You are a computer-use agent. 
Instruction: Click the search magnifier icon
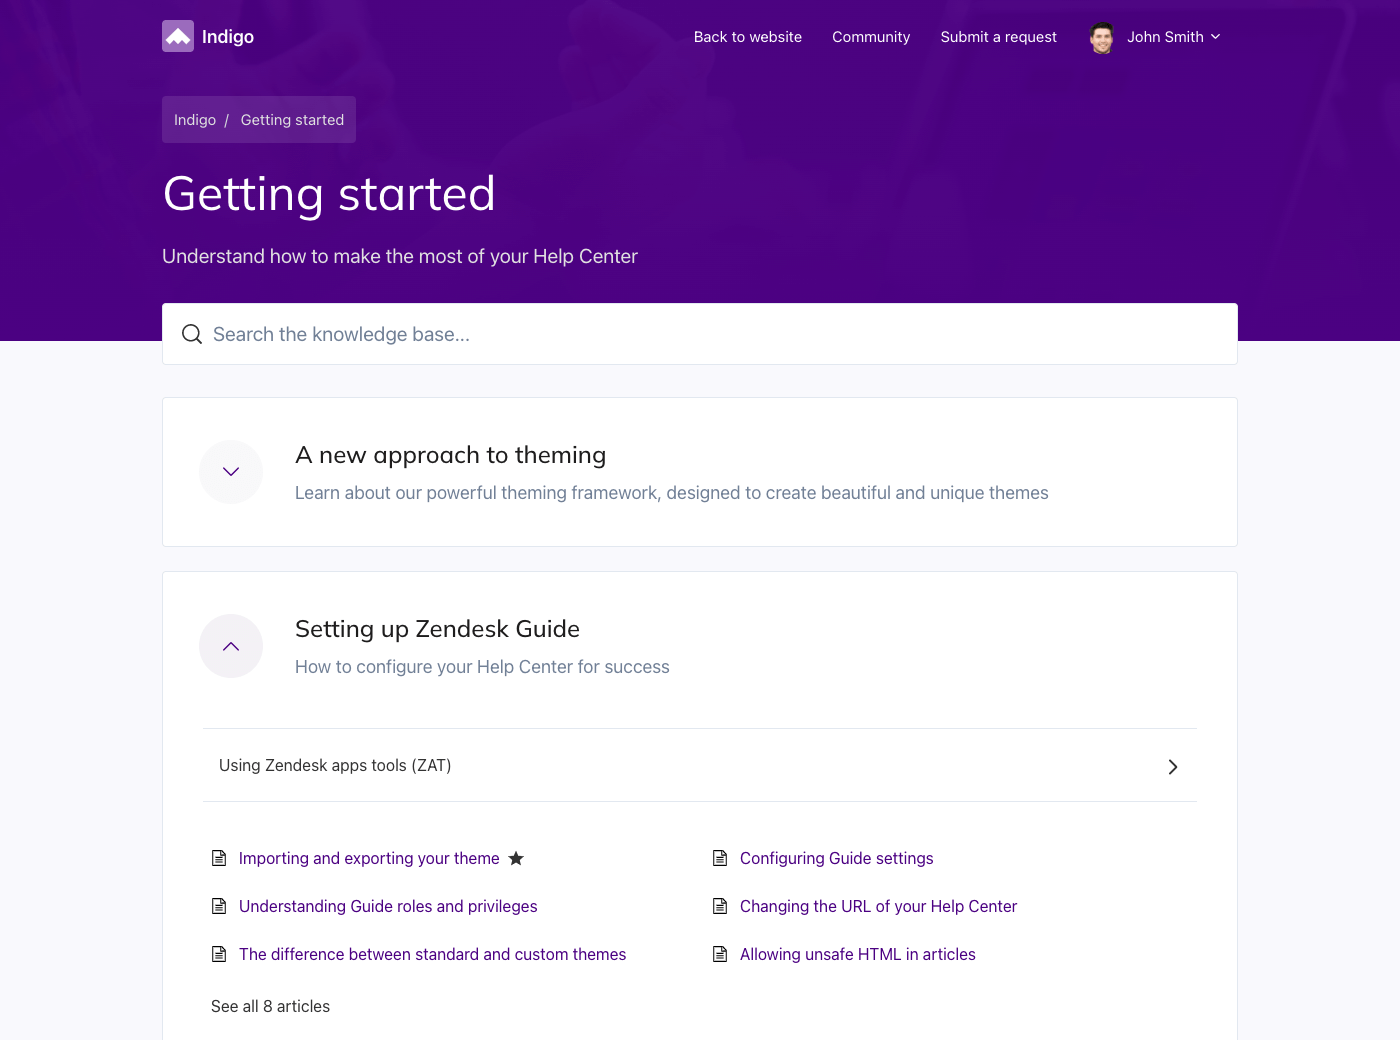click(x=192, y=334)
